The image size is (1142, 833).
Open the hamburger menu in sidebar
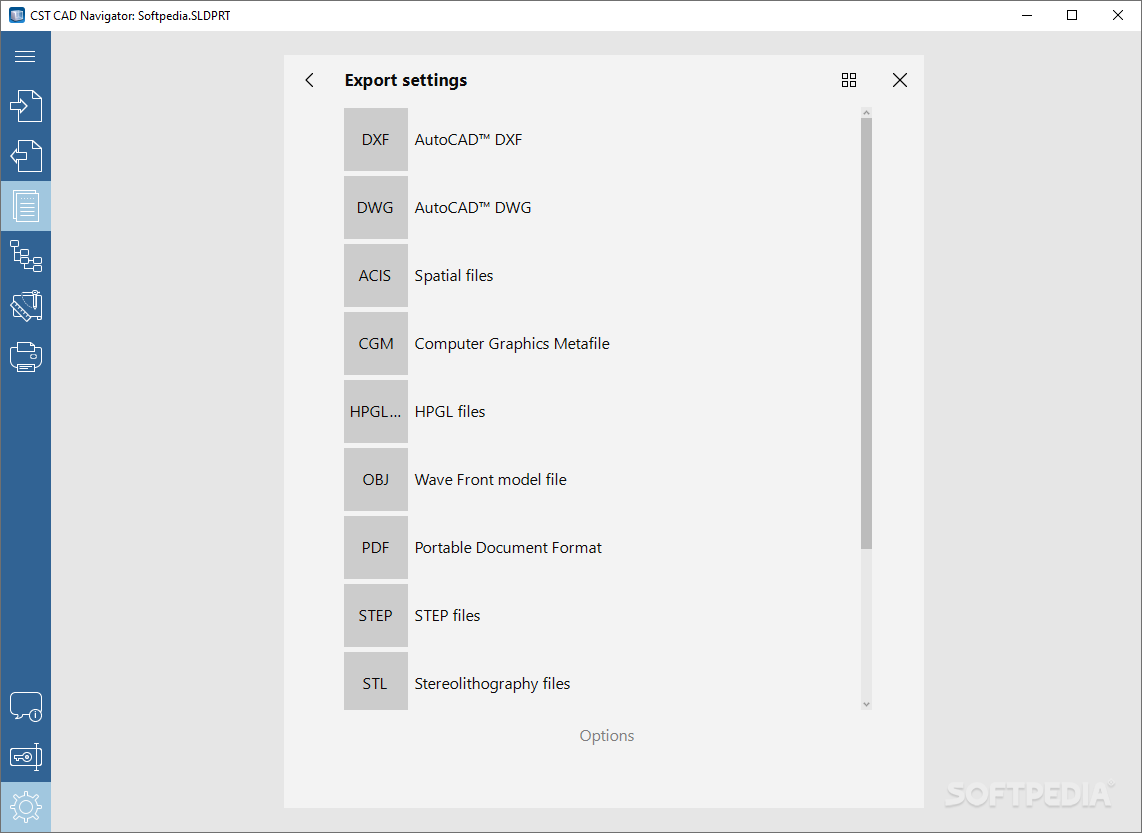click(25, 56)
